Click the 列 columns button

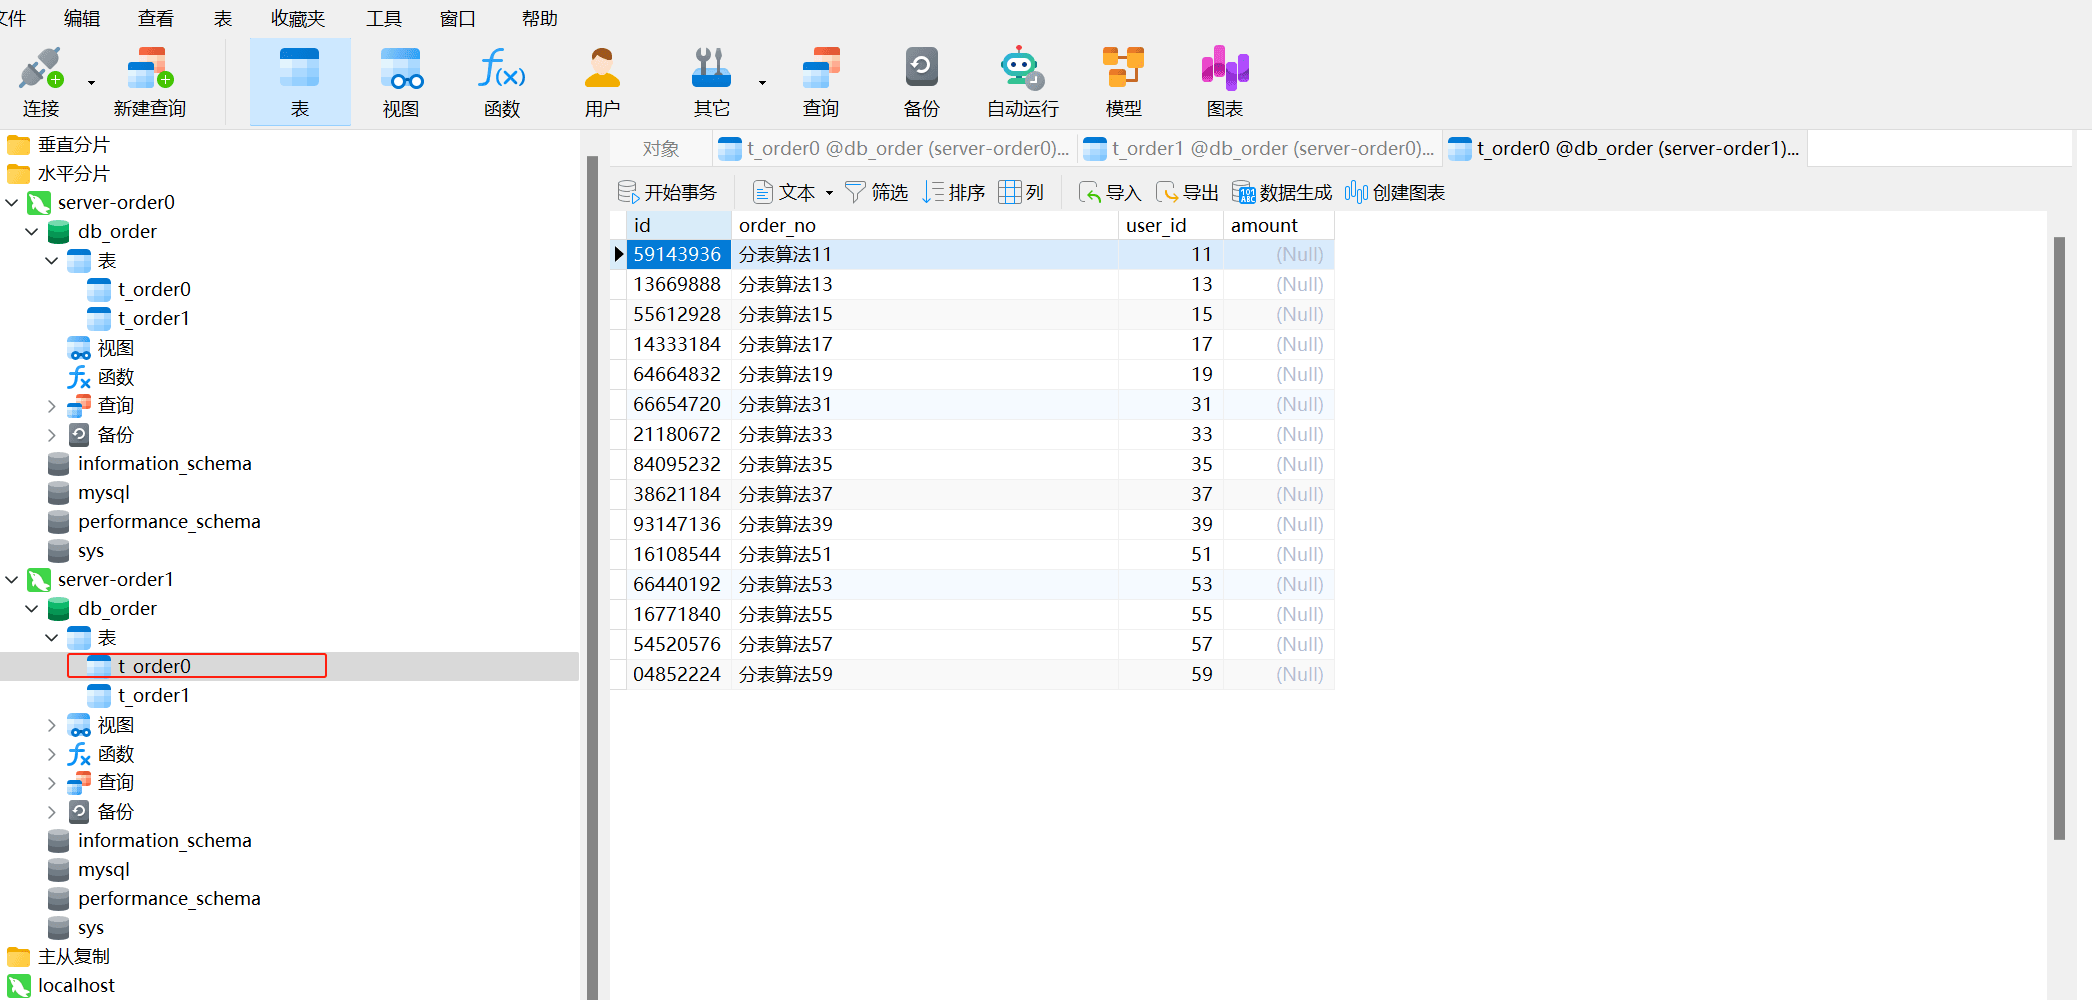[1021, 192]
